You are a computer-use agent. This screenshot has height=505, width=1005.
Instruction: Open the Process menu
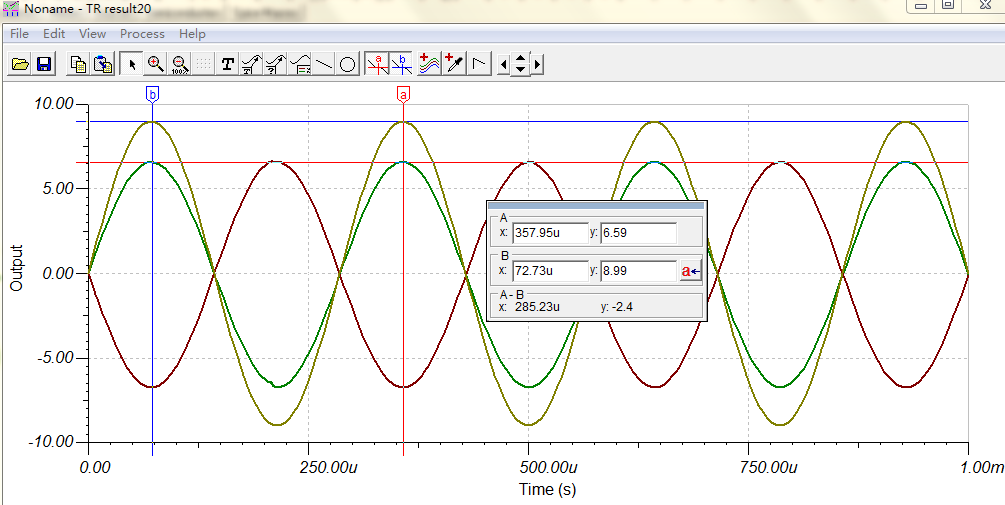pyautogui.click(x=142, y=34)
